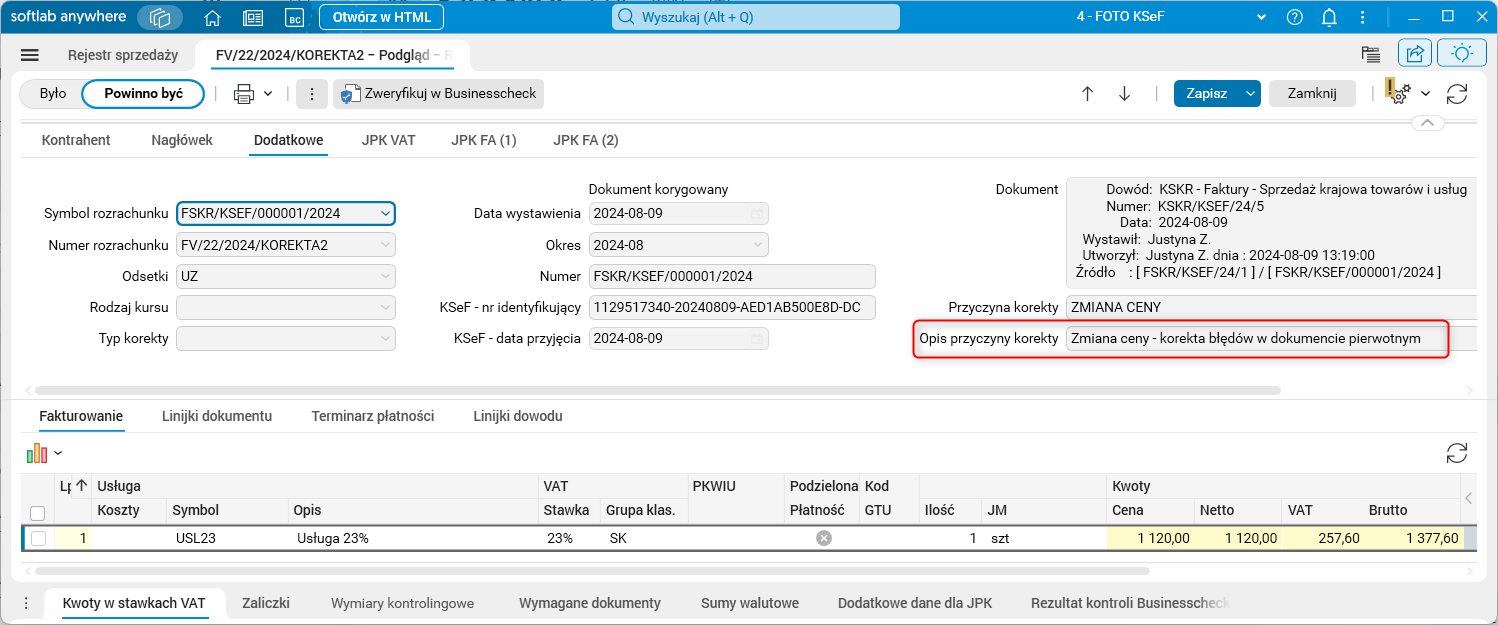This screenshot has height=625, width=1498.
Task: Open the Rejestr sprzedaży tab
Action: coord(123,55)
